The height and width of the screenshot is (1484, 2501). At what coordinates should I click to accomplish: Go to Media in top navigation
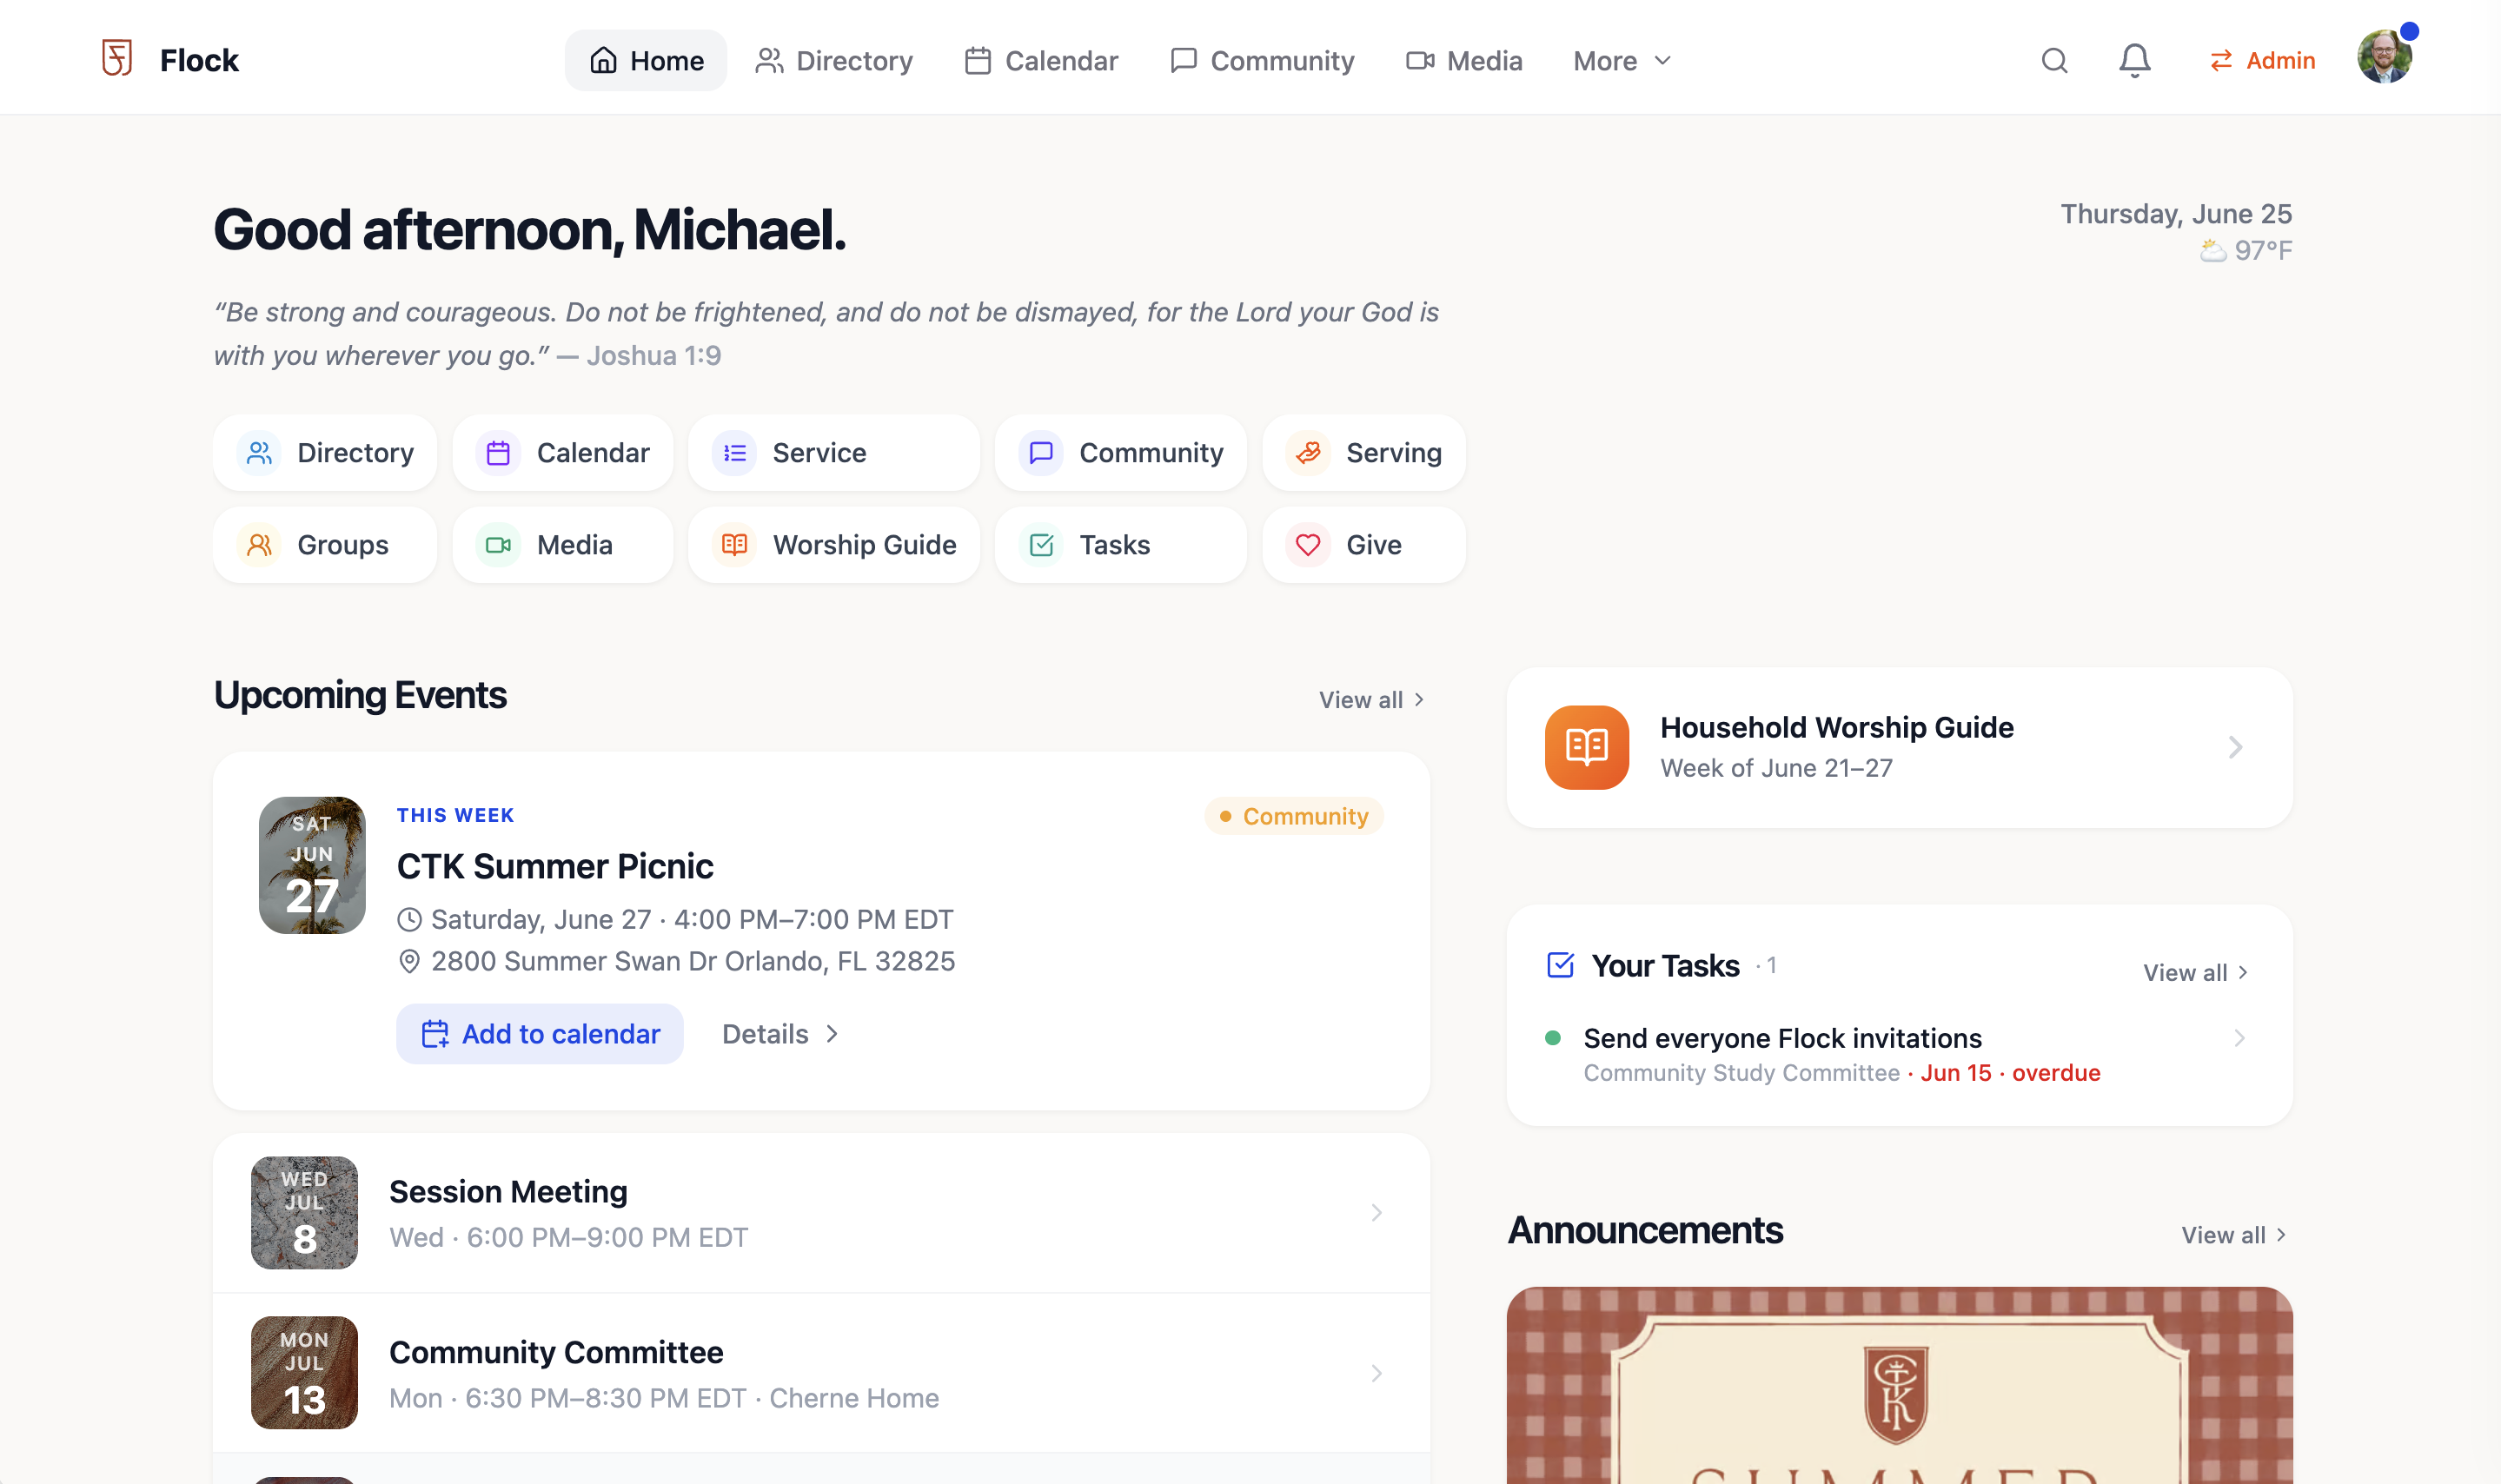click(x=1464, y=61)
